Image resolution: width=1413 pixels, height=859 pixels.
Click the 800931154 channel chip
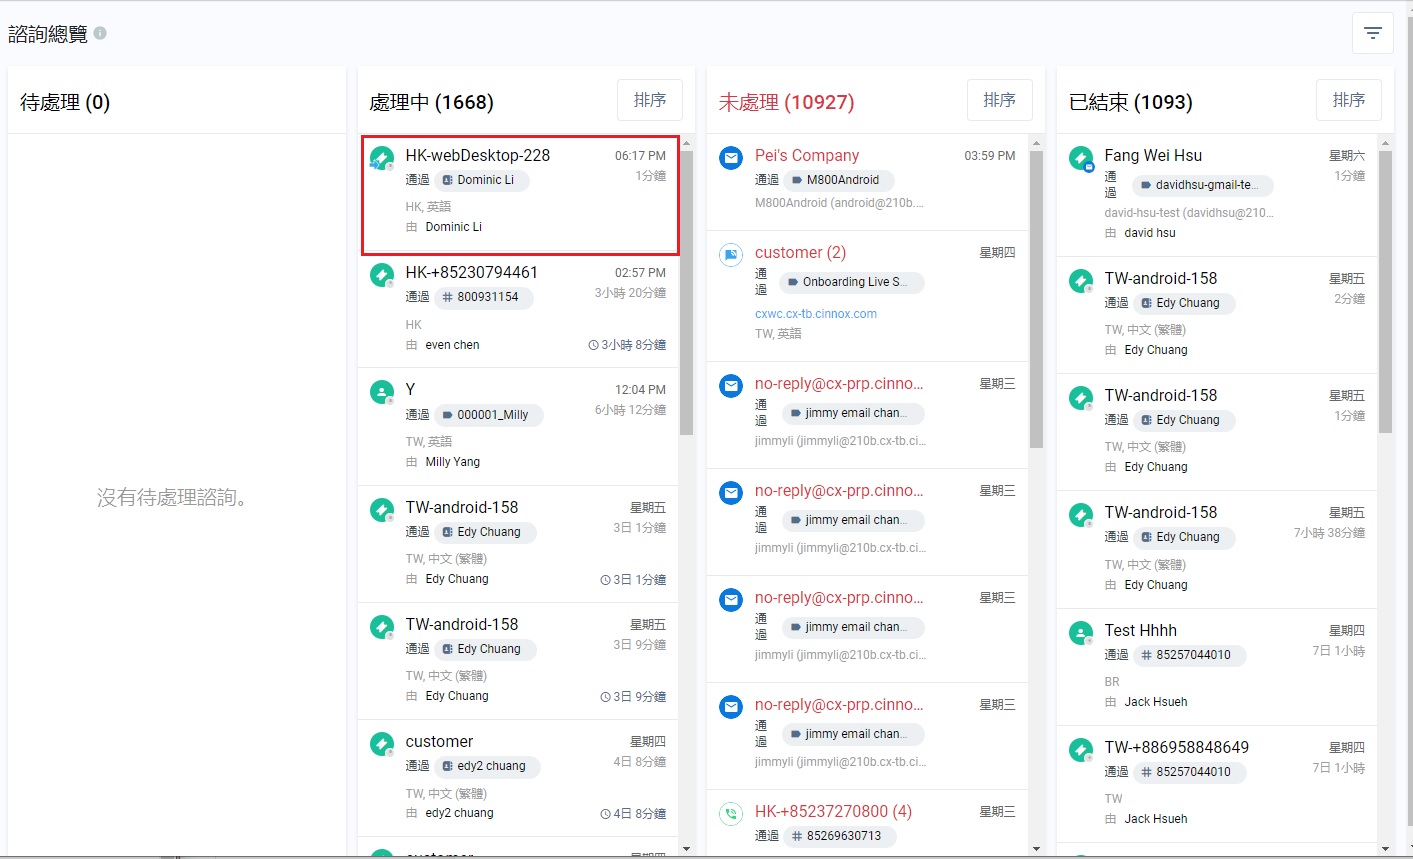pyautogui.click(x=484, y=297)
